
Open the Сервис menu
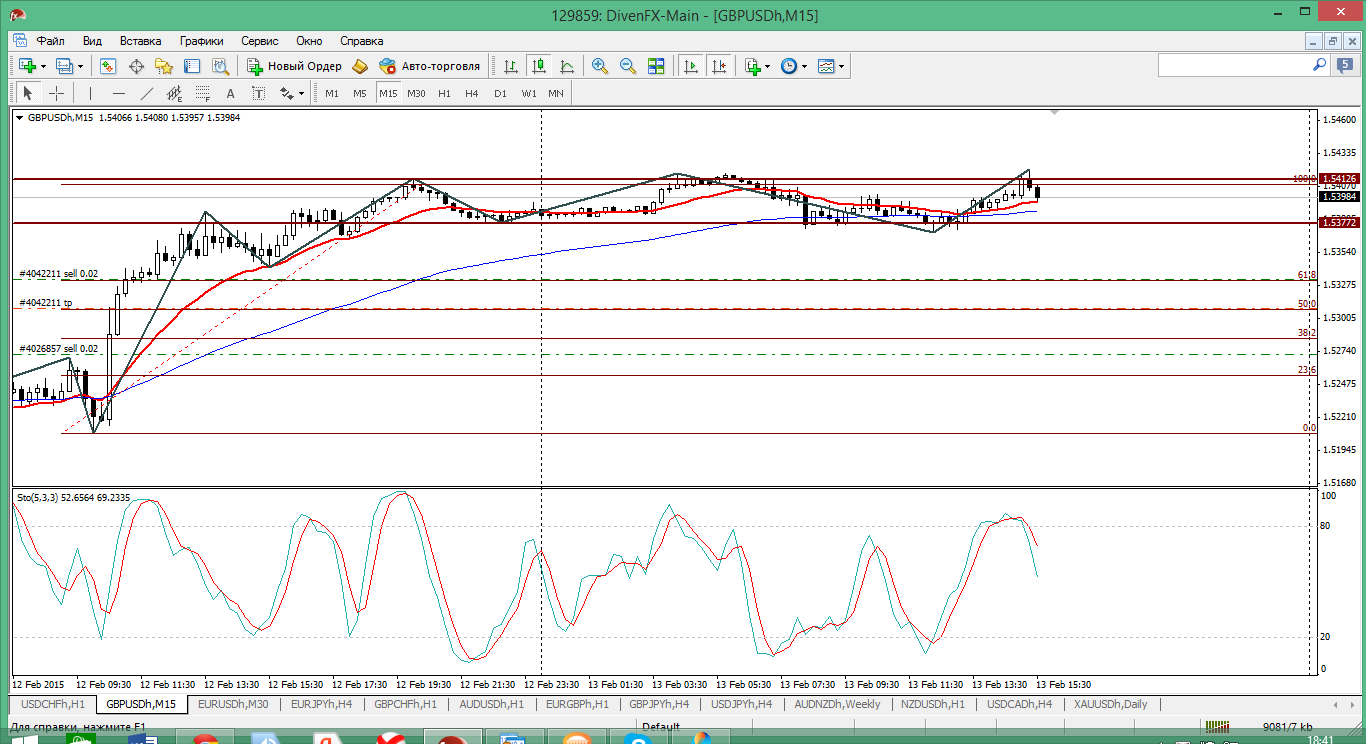pyautogui.click(x=260, y=41)
